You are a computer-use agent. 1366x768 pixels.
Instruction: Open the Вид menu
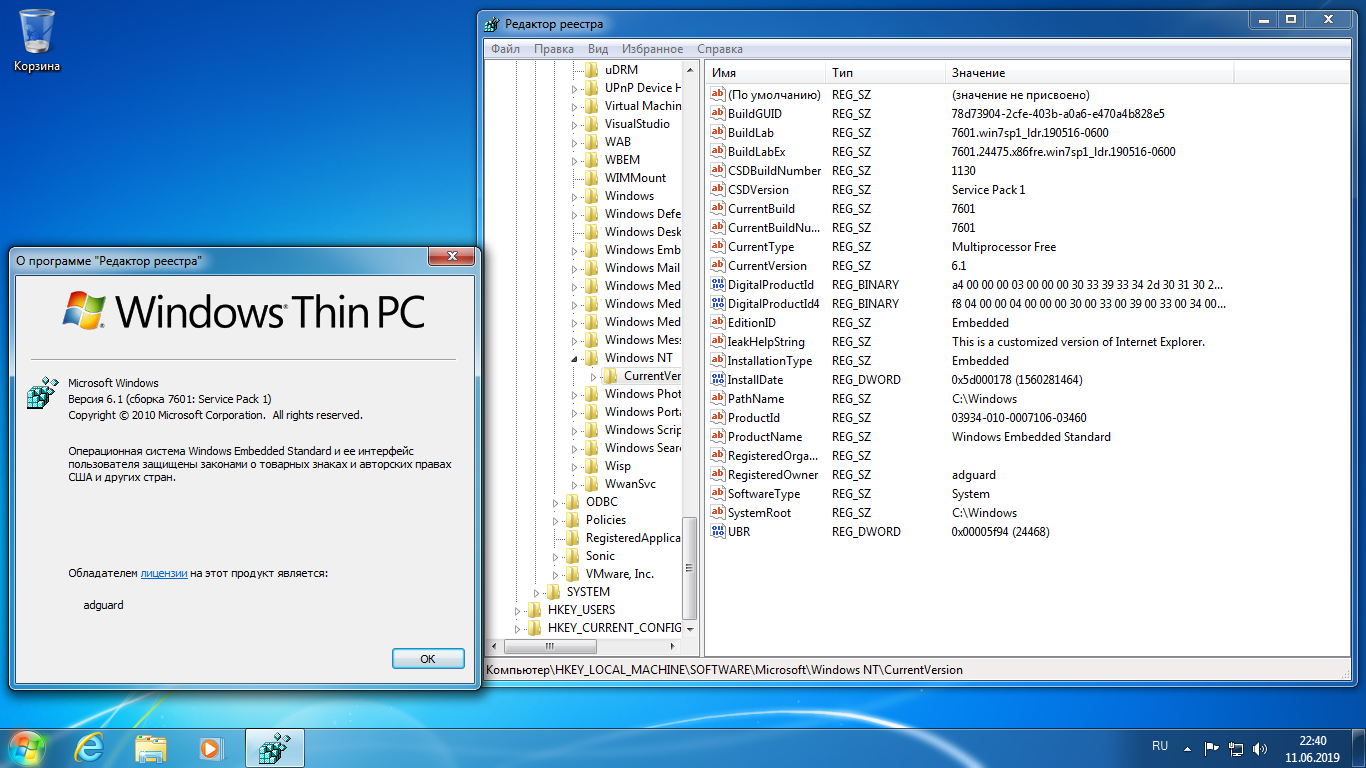tap(598, 49)
